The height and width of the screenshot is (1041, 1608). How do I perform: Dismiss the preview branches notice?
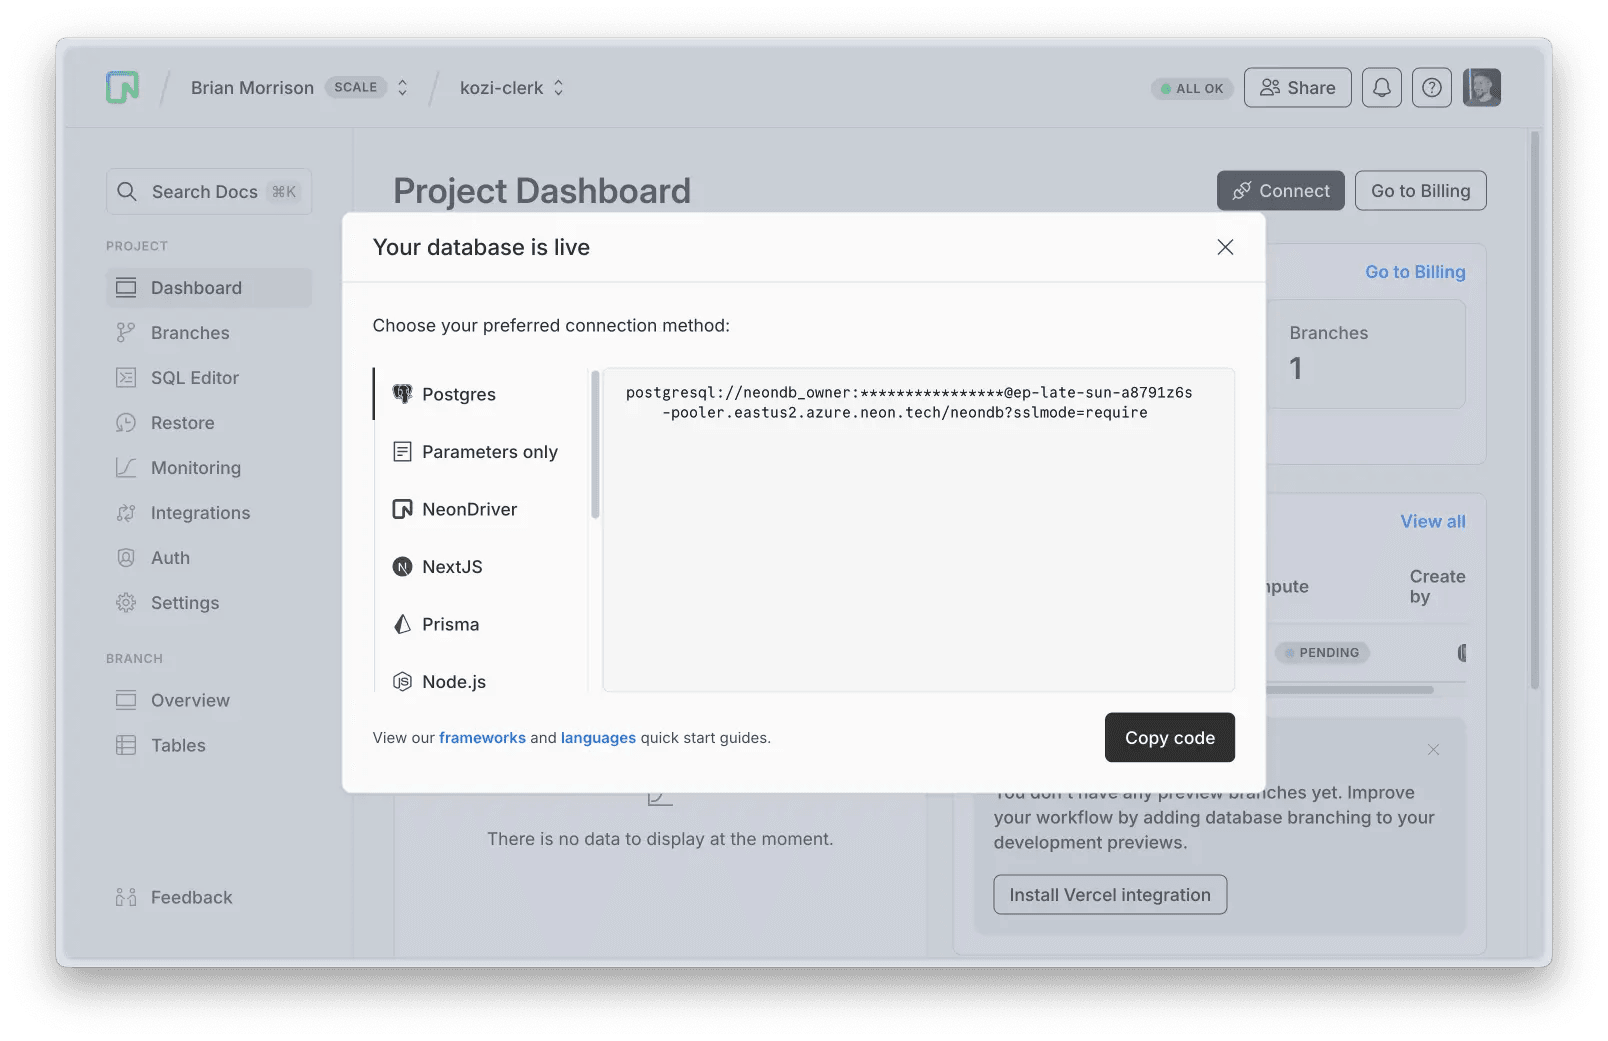click(1433, 750)
